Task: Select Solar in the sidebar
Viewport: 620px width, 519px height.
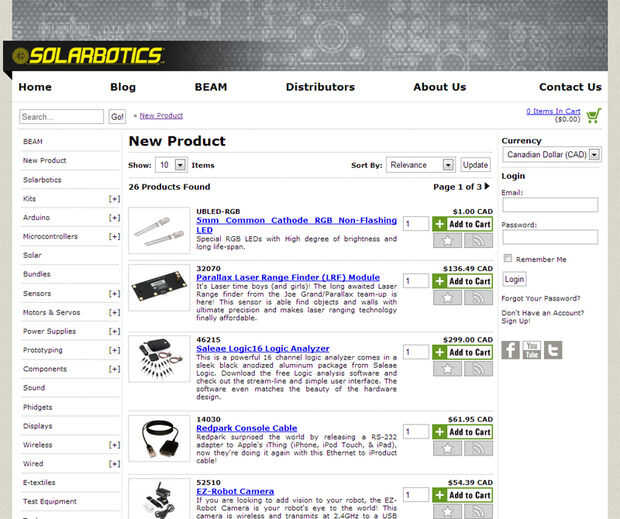Action: click(x=32, y=255)
